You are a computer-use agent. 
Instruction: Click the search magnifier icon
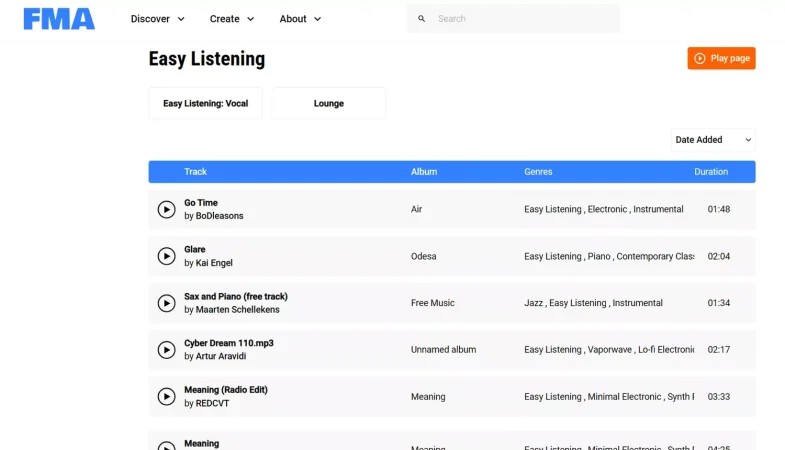coord(422,19)
